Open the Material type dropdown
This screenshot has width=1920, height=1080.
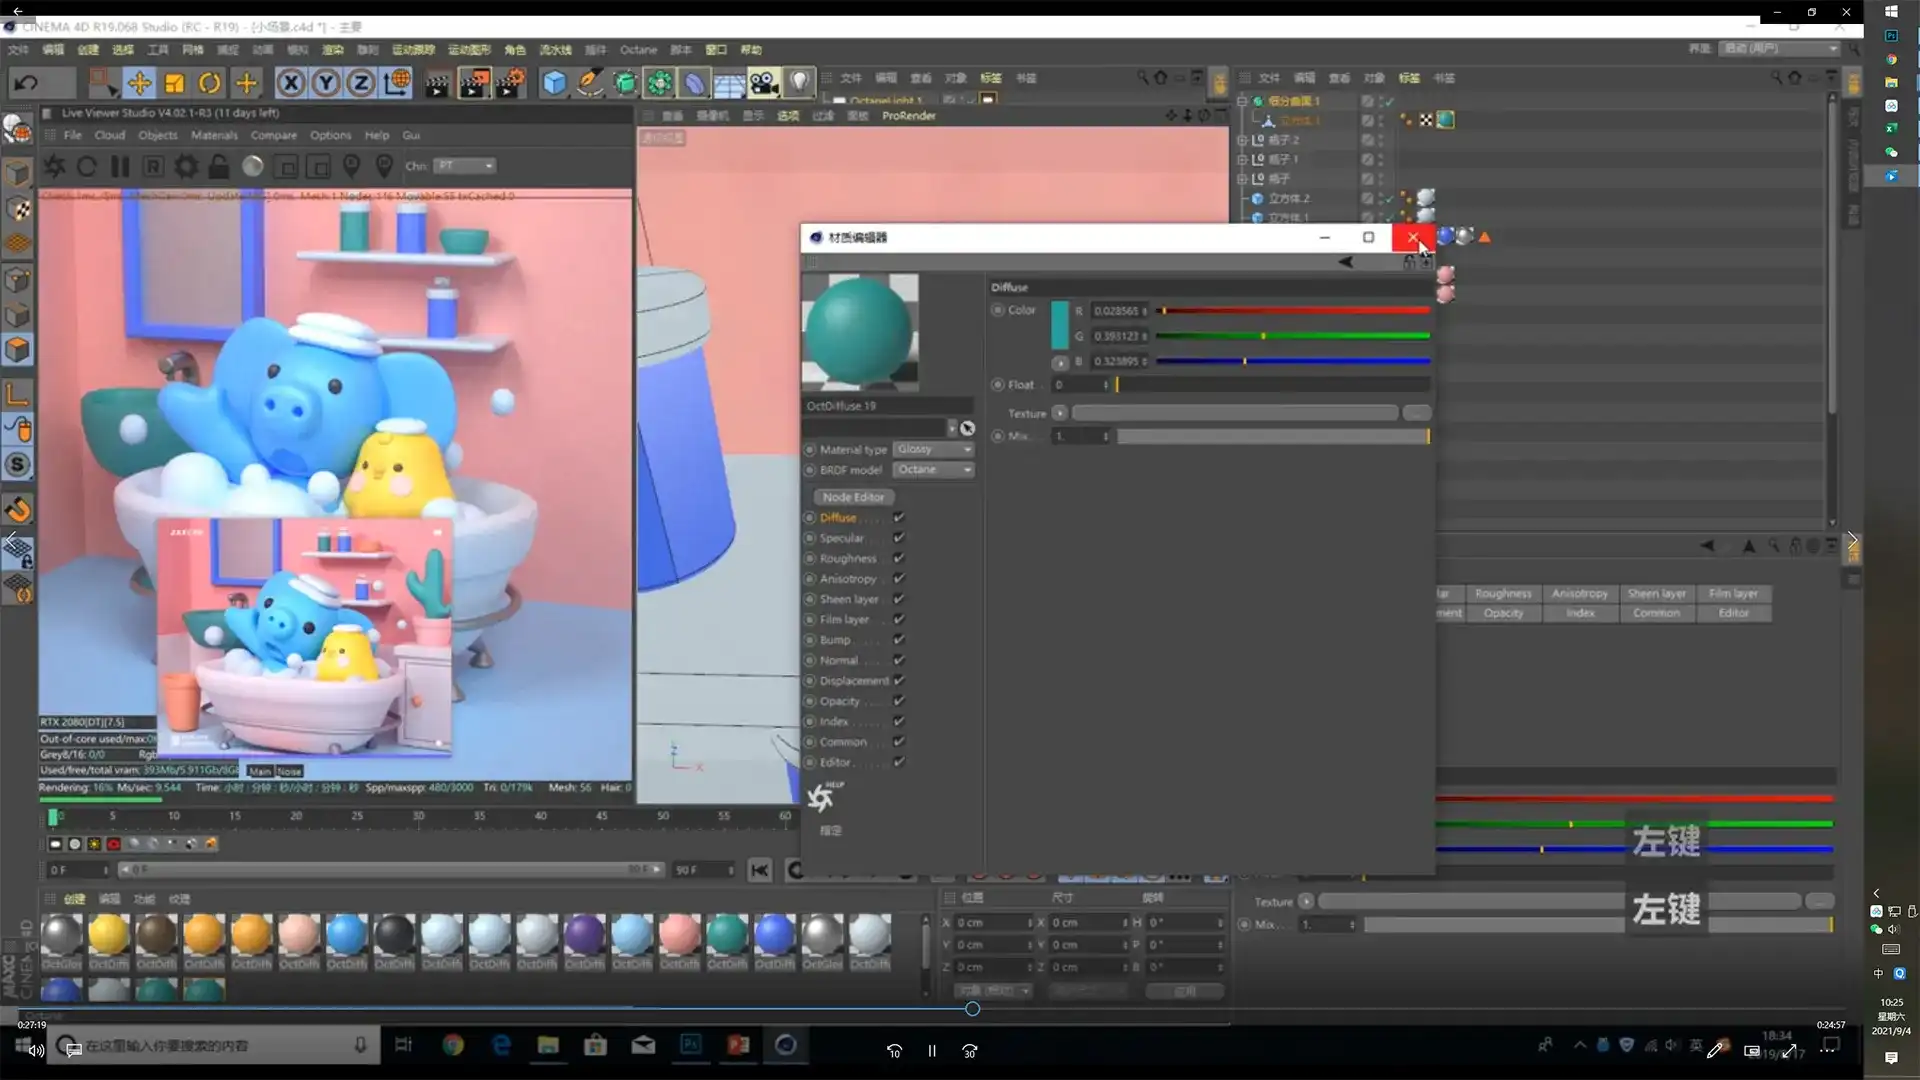click(934, 450)
